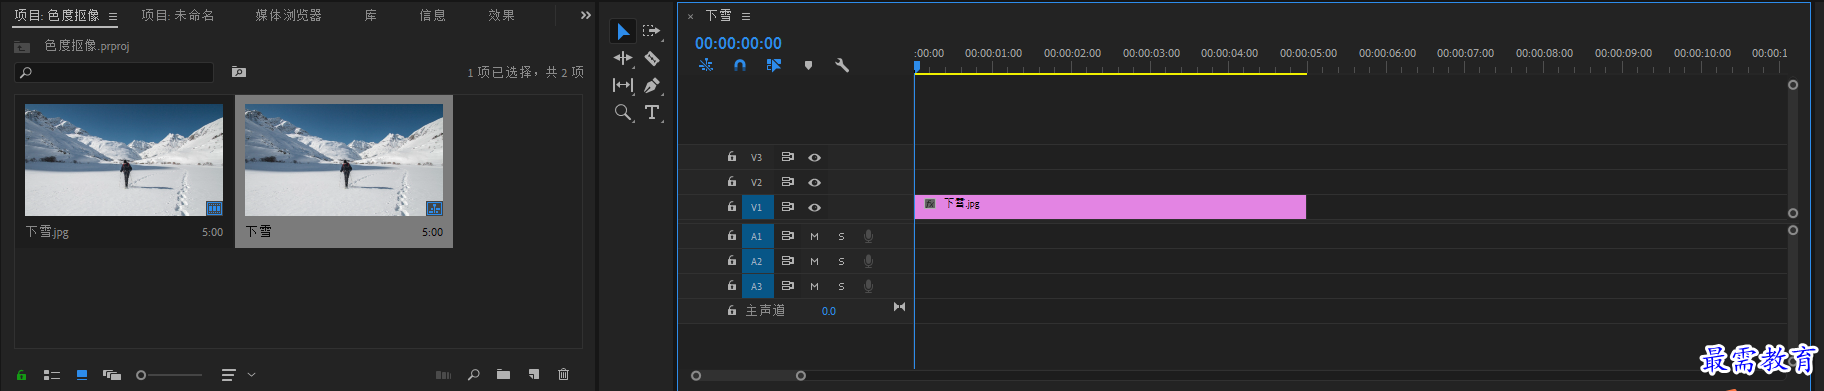This screenshot has height=391, width=1824.
Task: Open the 下雪 sequence panel menu
Action: pyautogui.click(x=746, y=16)
